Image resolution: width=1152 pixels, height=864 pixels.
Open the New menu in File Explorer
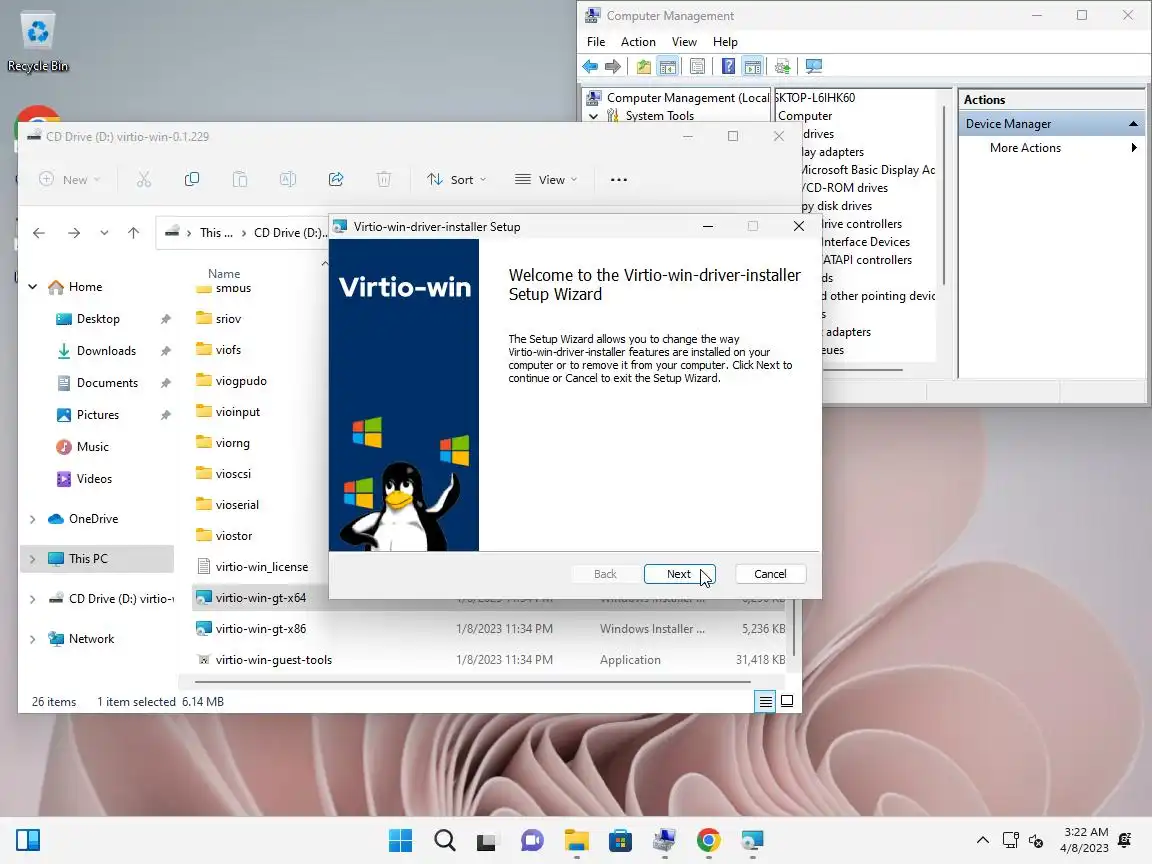(x=69, y=179)
